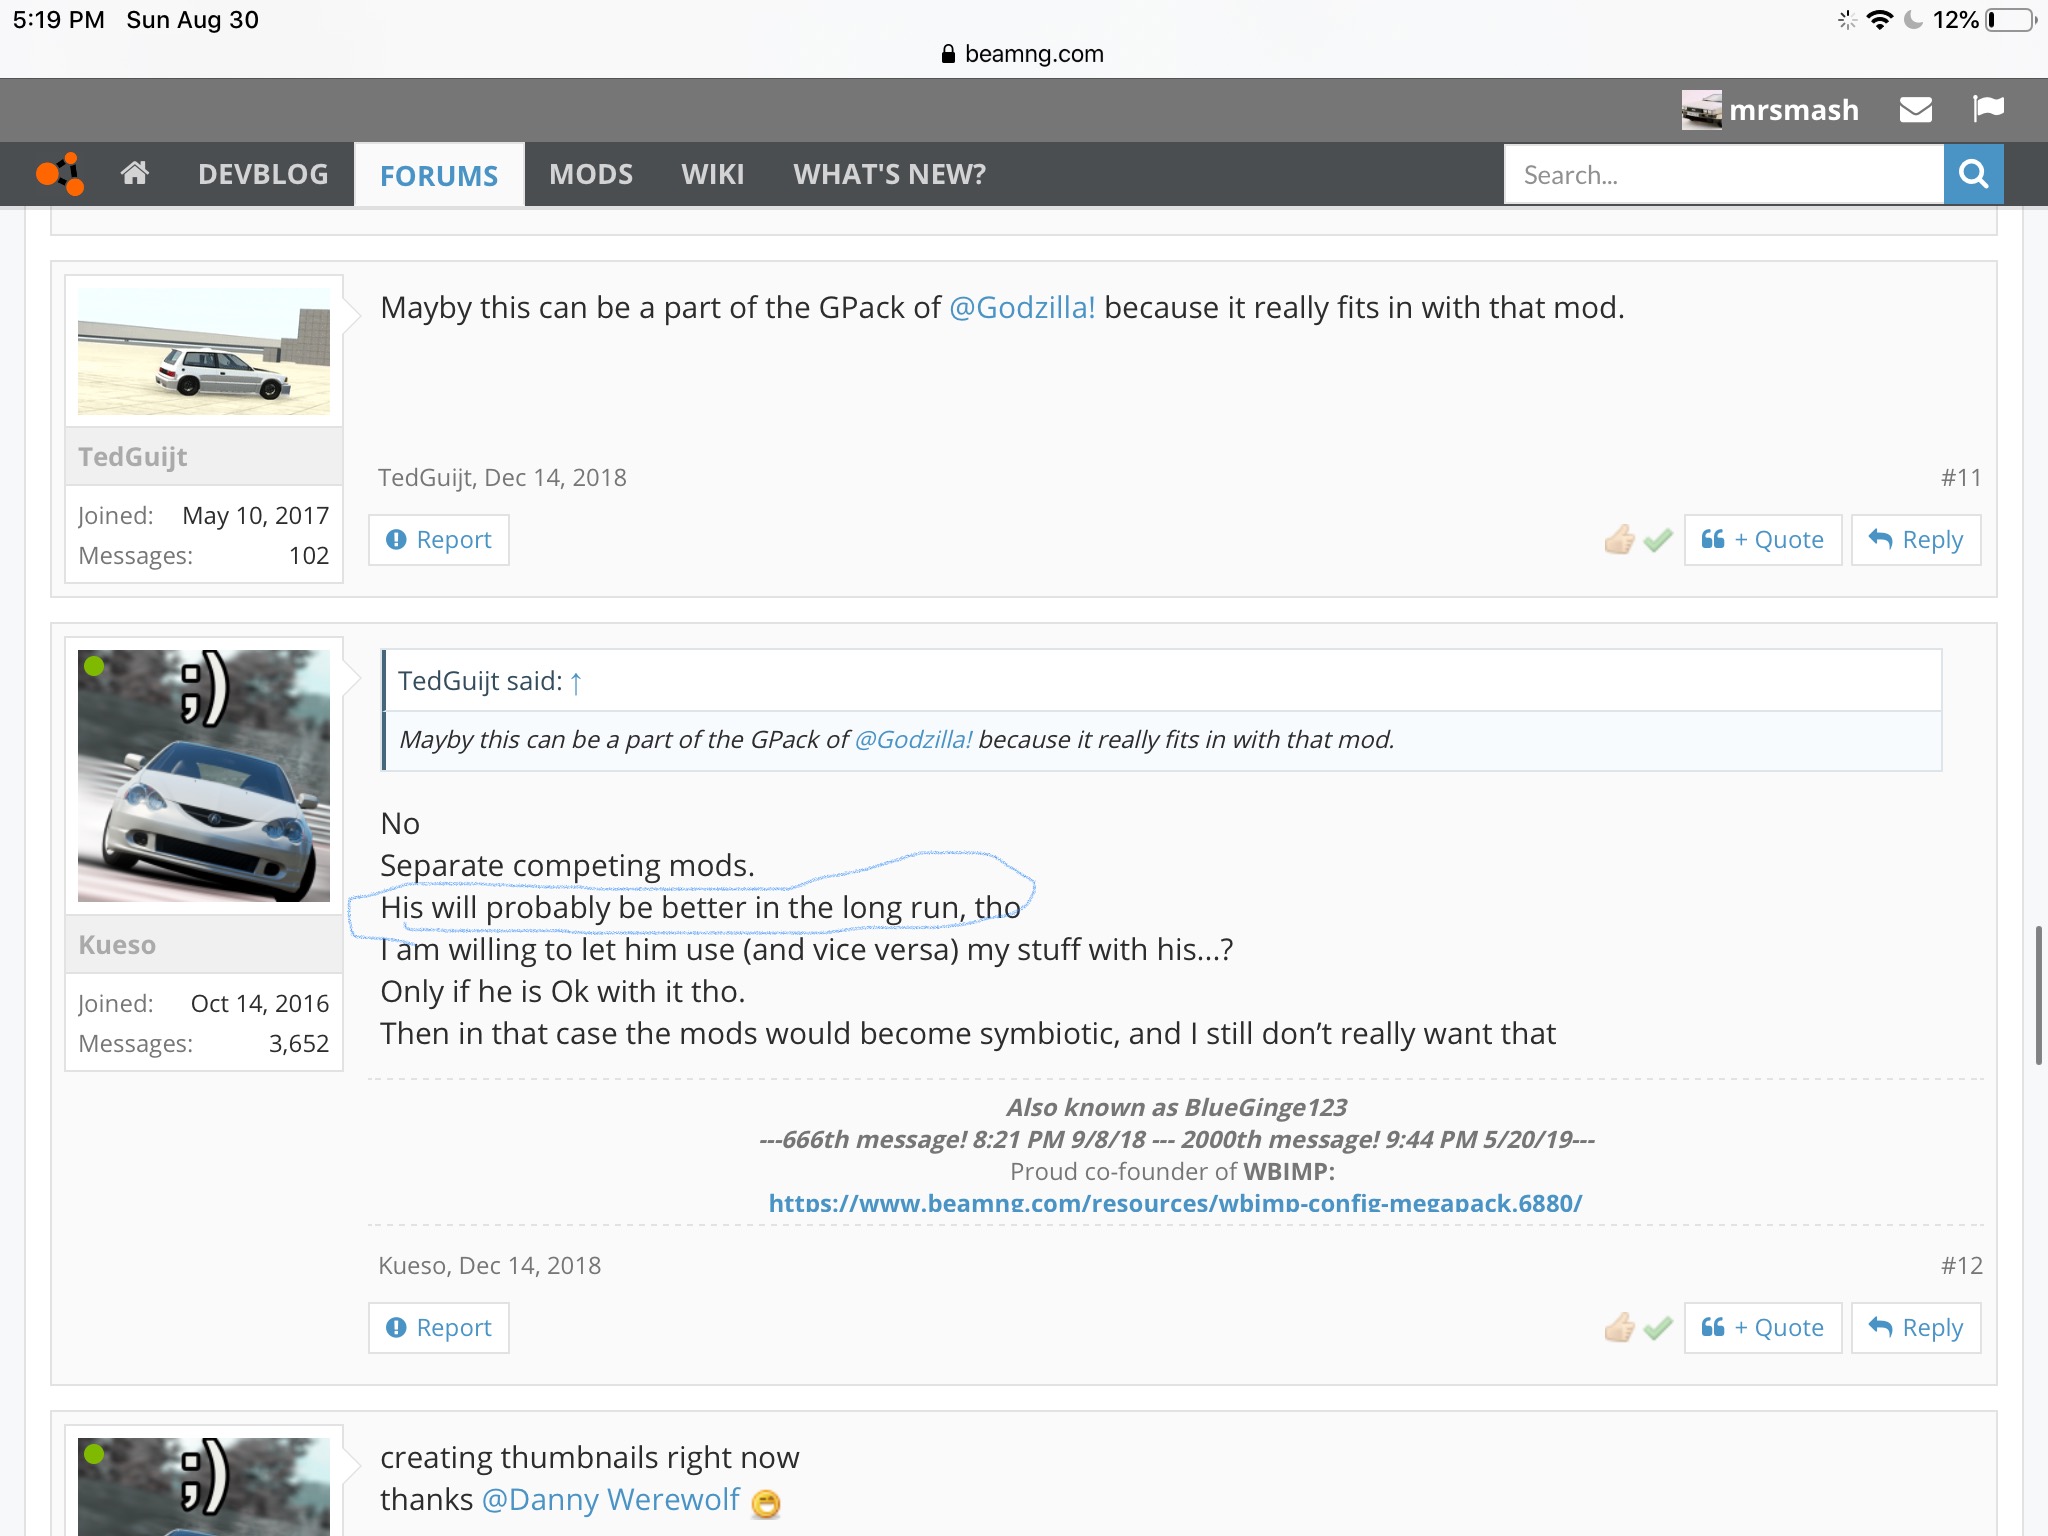2048x1536 pixels.
Task: Open post #12 permalink number
Action: click(x=1961, y=1266)
